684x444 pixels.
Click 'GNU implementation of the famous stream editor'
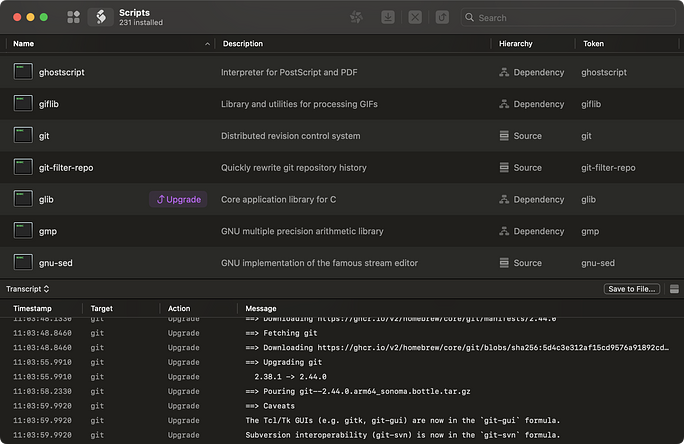(x=319, y=263)
